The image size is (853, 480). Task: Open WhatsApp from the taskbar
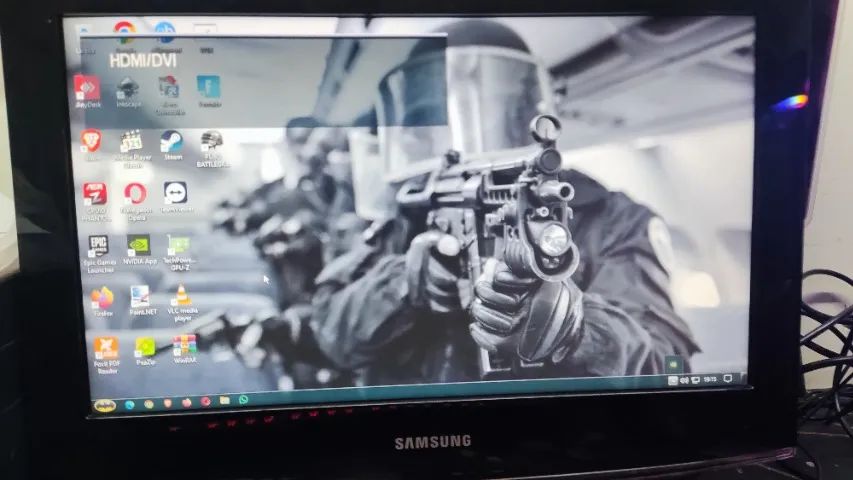pos(244,399)
